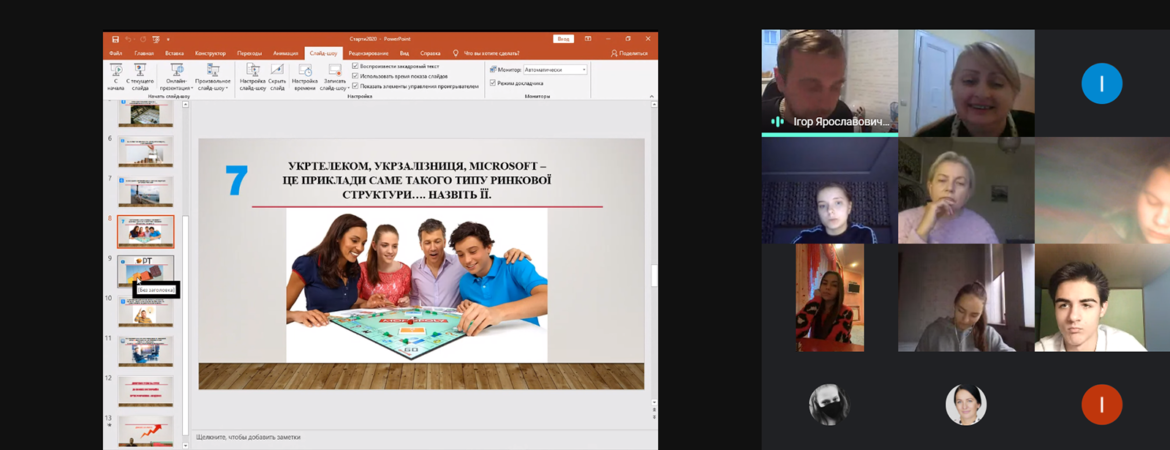Click the notes field 'Щелкните, чтобы добавить заметки'
1170x450 pixels.
coord(248,437)
